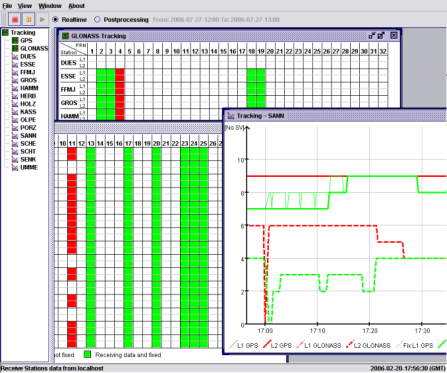
Task: Click the L2 GLONASS legend entry
Action: click(x=368, y=346)
